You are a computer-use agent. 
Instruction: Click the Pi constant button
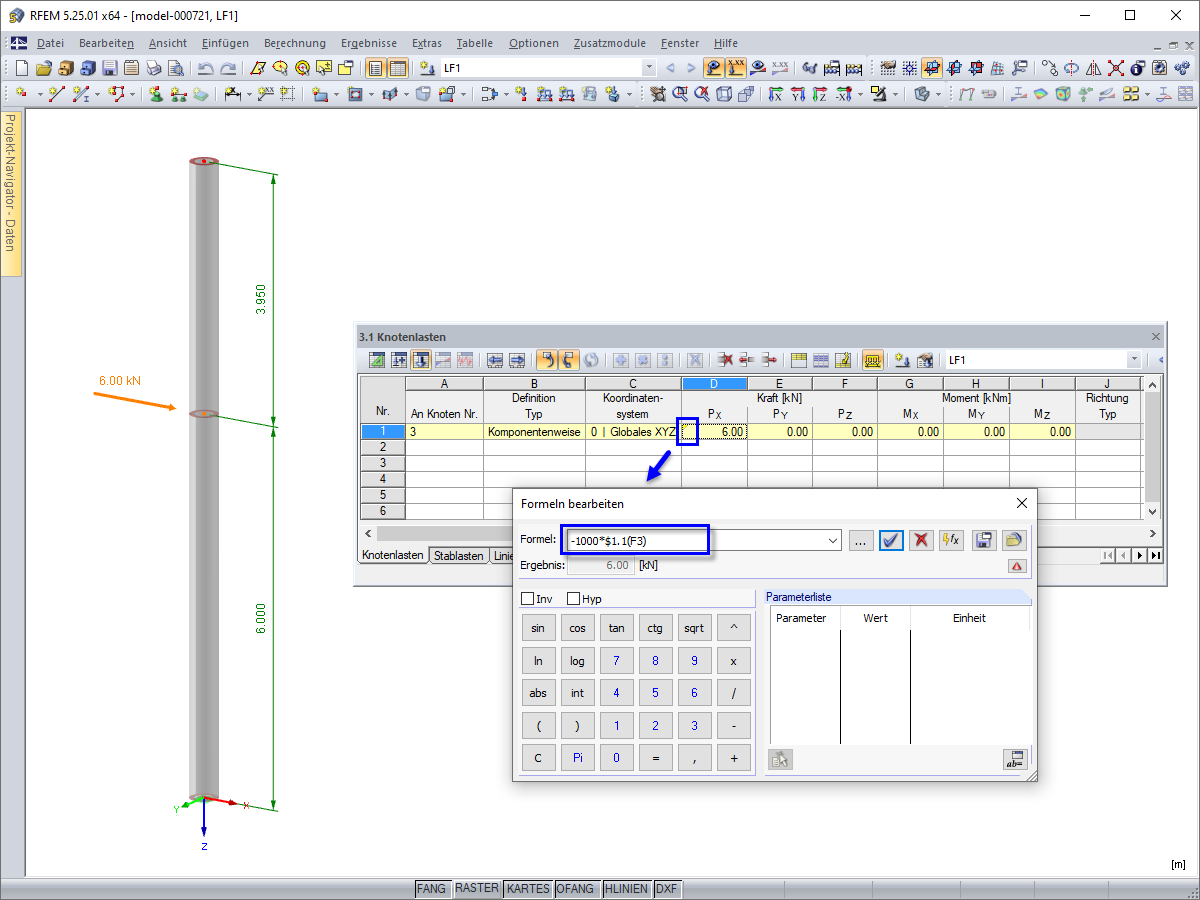pyautogui.click(x=577, y=758)
